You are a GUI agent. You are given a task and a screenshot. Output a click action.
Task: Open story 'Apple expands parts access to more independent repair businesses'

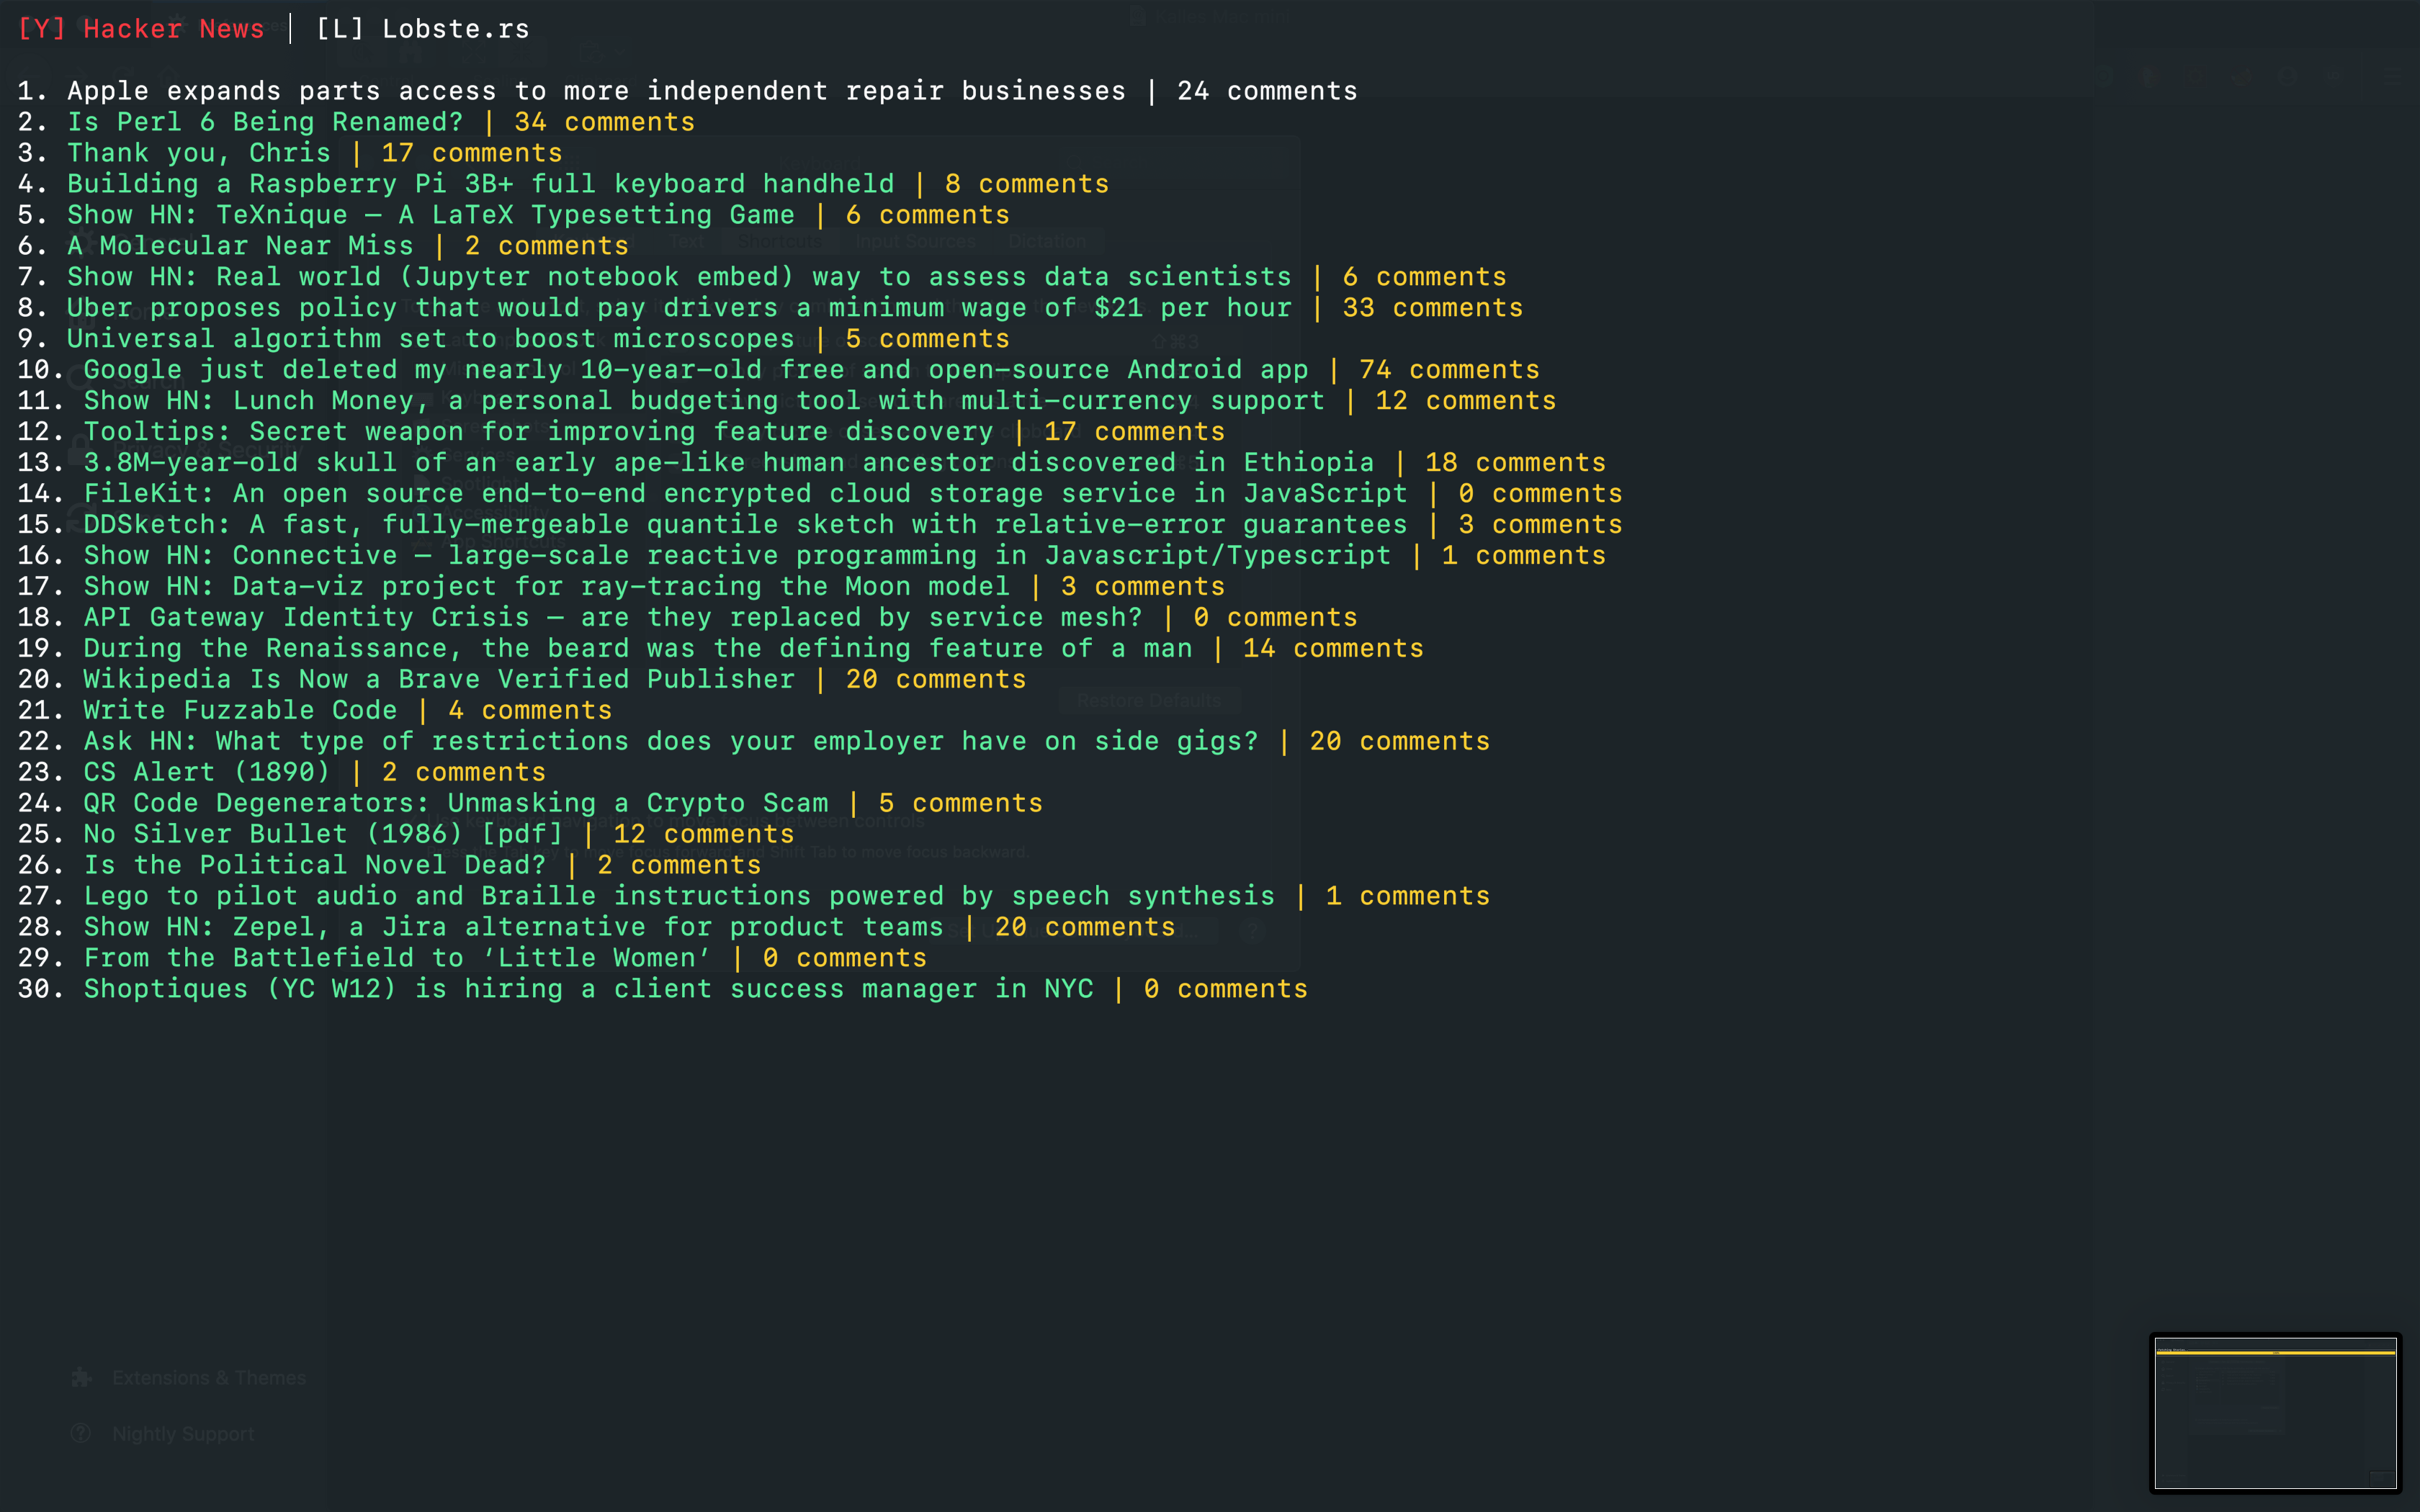tap(597, 91)
